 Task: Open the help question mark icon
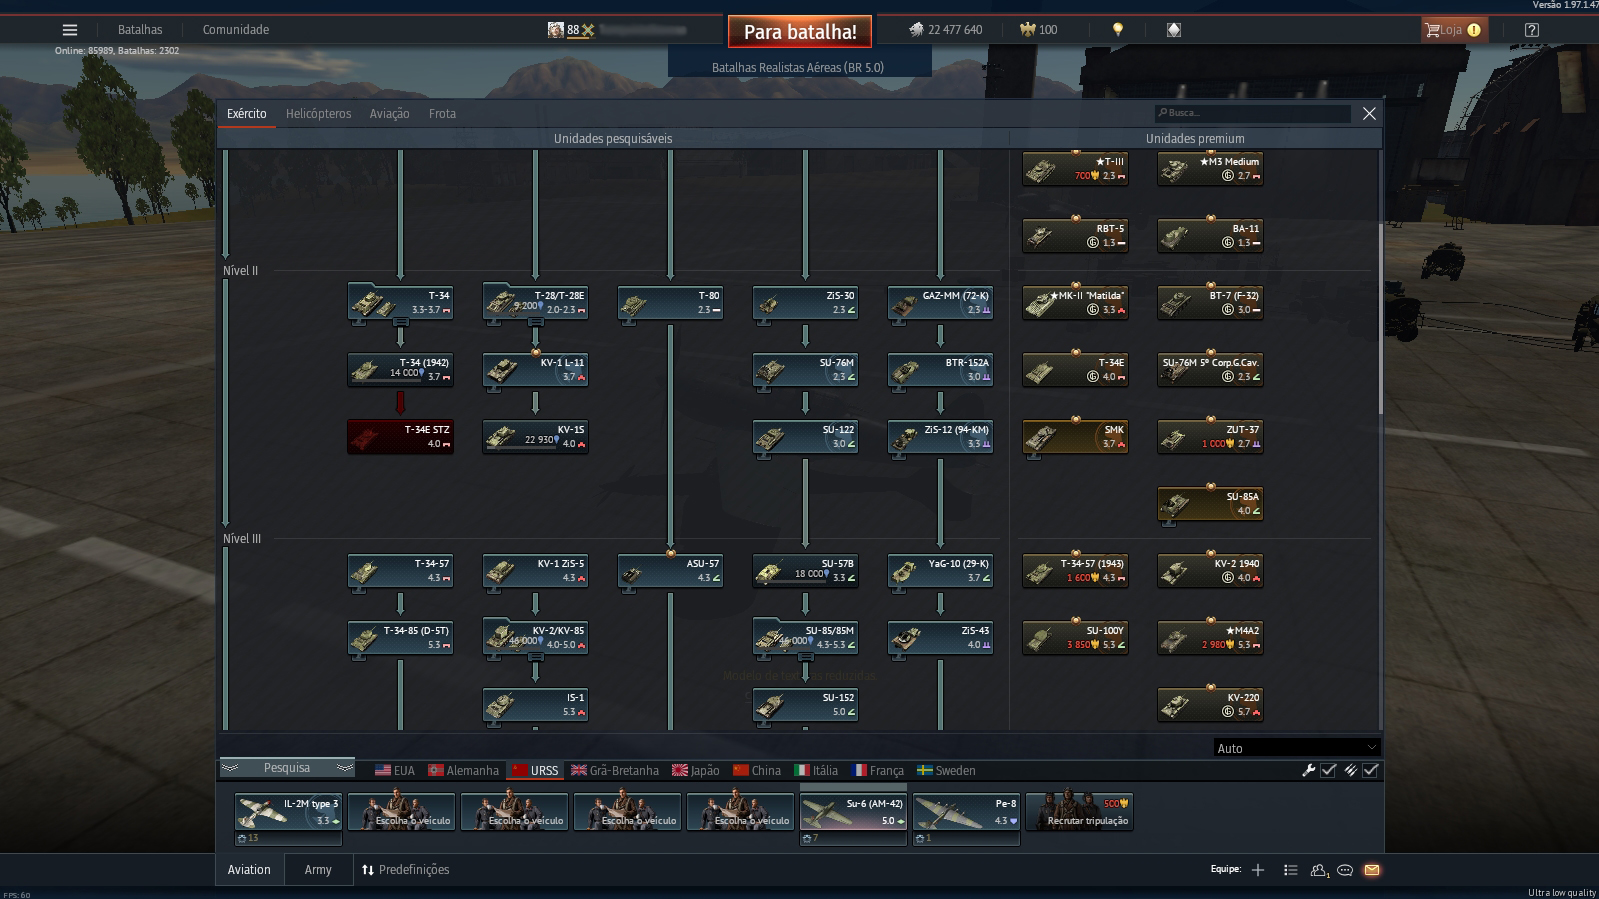pyautogui.click(x=1531, y=30)
